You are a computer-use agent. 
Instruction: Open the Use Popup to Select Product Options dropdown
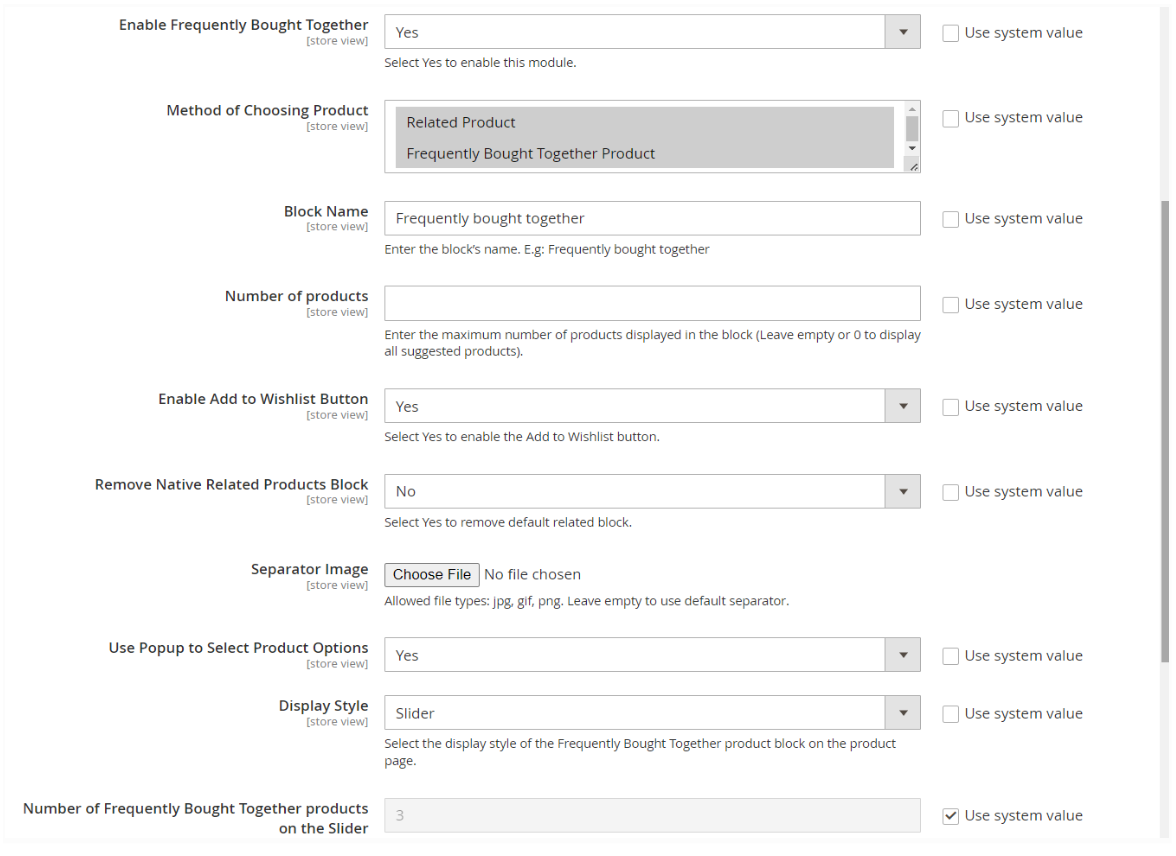[x=651, y=655]
